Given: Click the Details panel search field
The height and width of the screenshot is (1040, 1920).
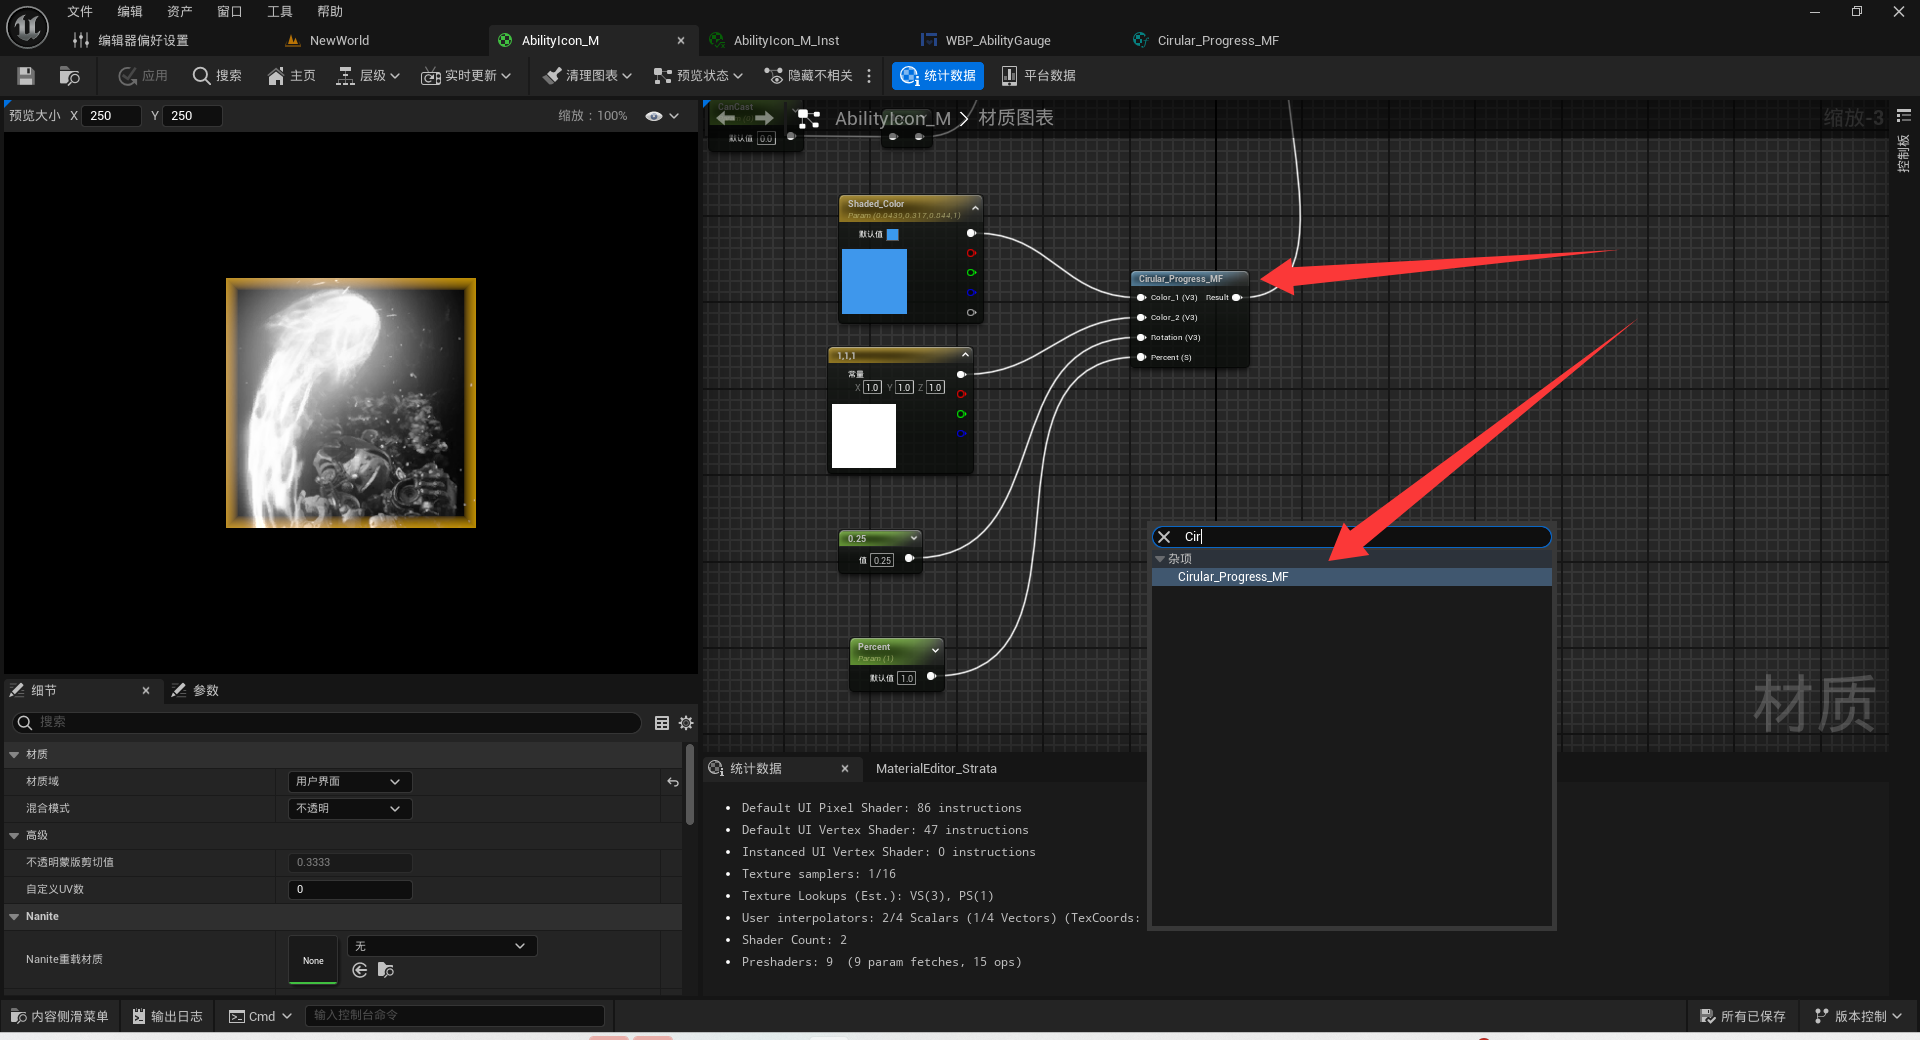Looking at the screenshot, I should [326, 722].
